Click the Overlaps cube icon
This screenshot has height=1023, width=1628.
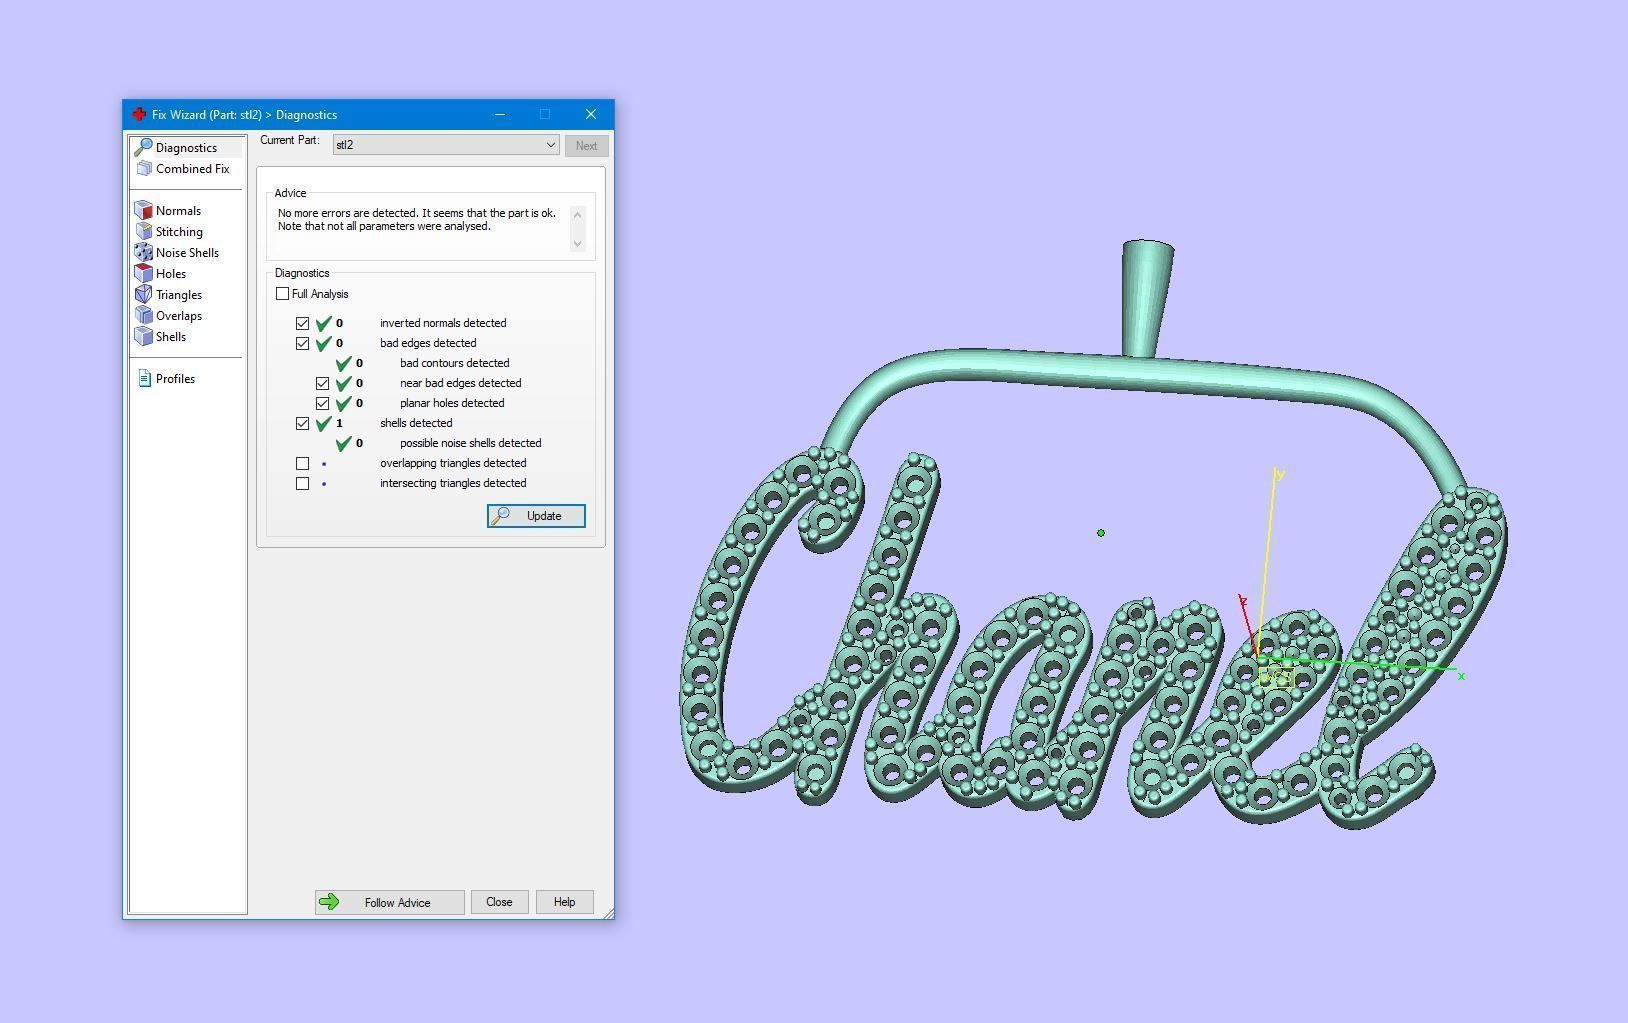(x=144, y=316)
